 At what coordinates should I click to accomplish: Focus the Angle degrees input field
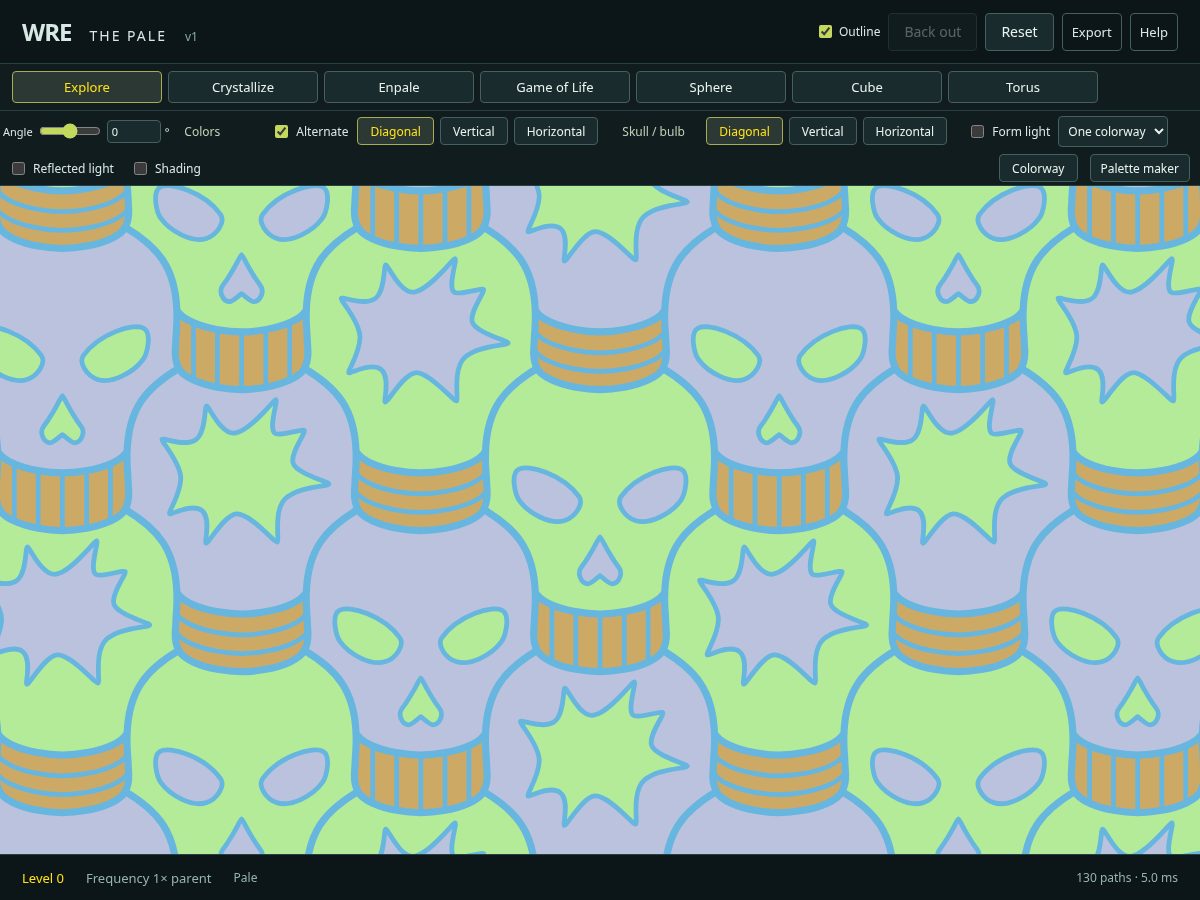pos(134,131)
